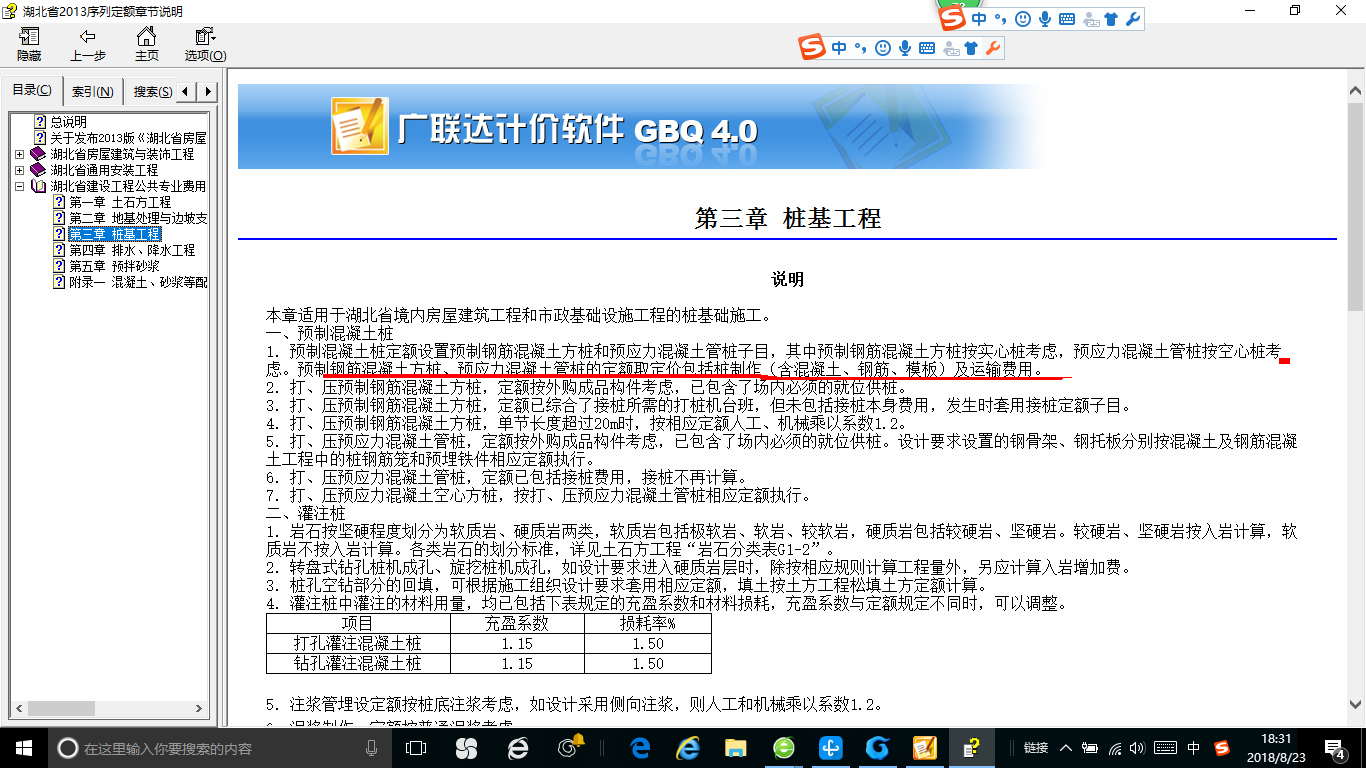Image resolution: width=1366 pixels, height=768 pixels.
Task: Click the contents tree horizontal scrollbar thumb
Action: tap(63, 709)
